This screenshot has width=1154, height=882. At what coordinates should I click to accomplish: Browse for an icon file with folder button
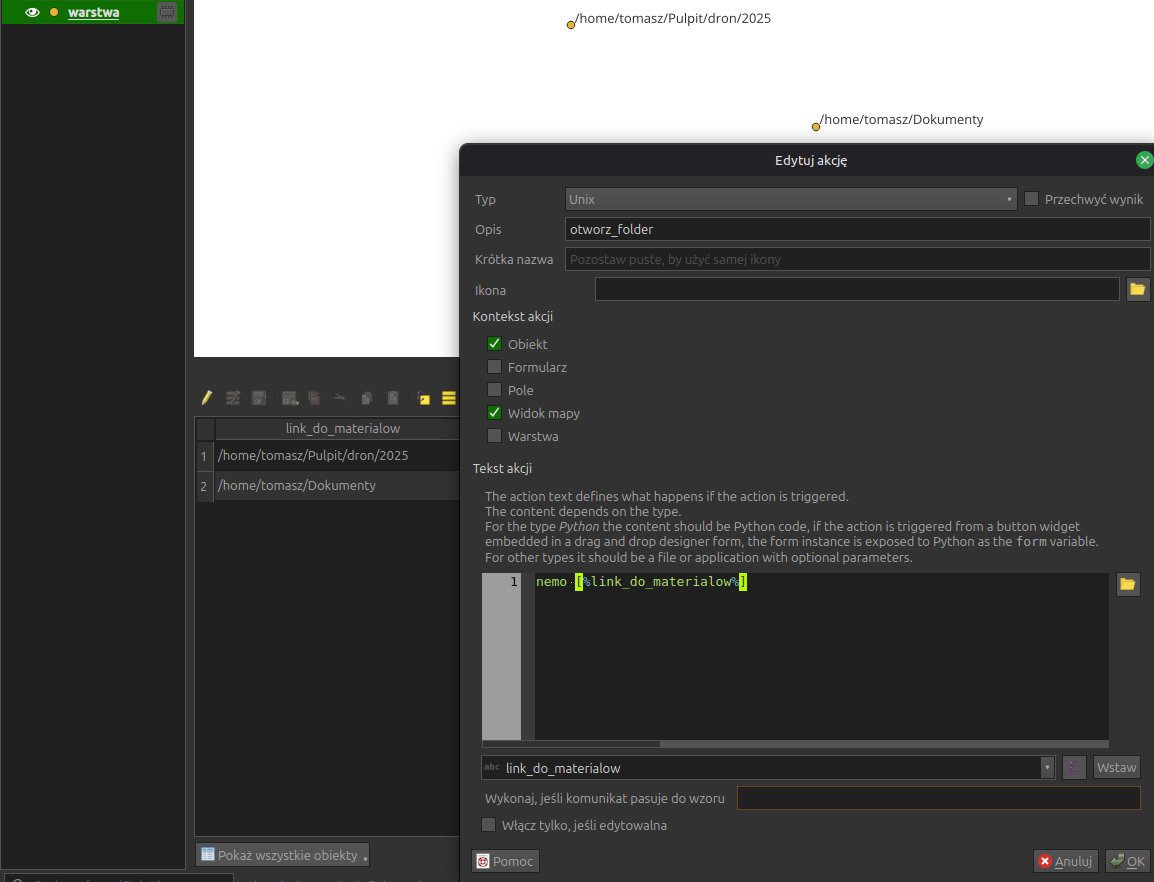[x=1137, y=290]
